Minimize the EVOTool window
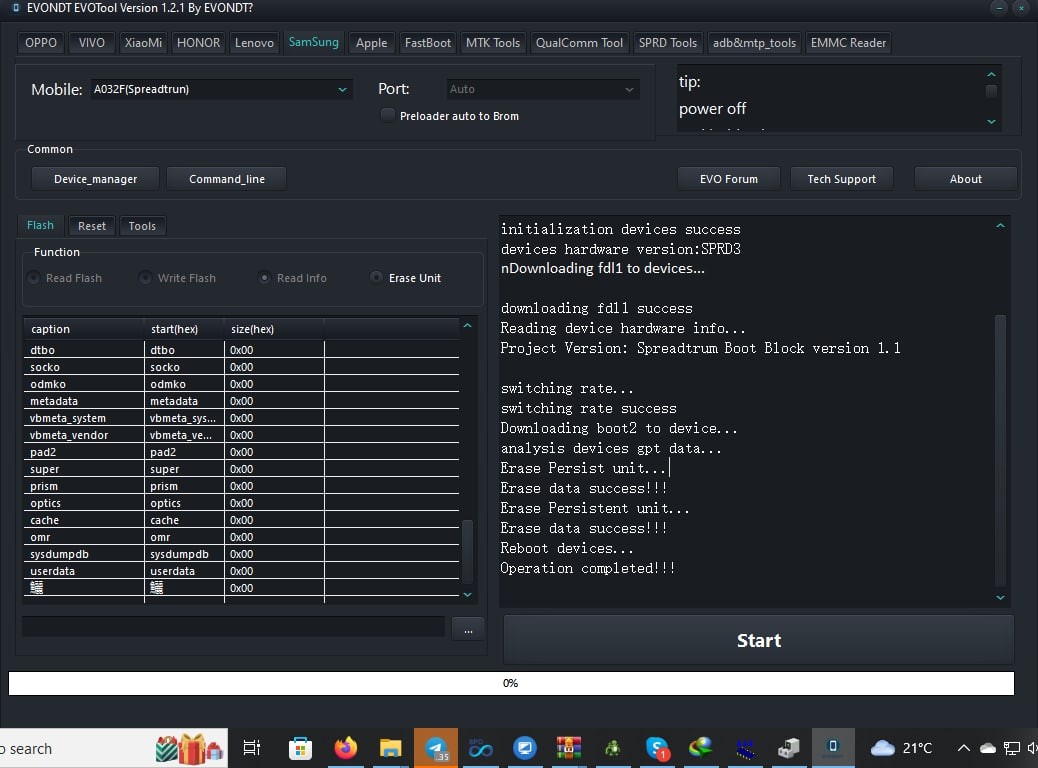This screenshot has height=768, width=1038. coord(999,8)
